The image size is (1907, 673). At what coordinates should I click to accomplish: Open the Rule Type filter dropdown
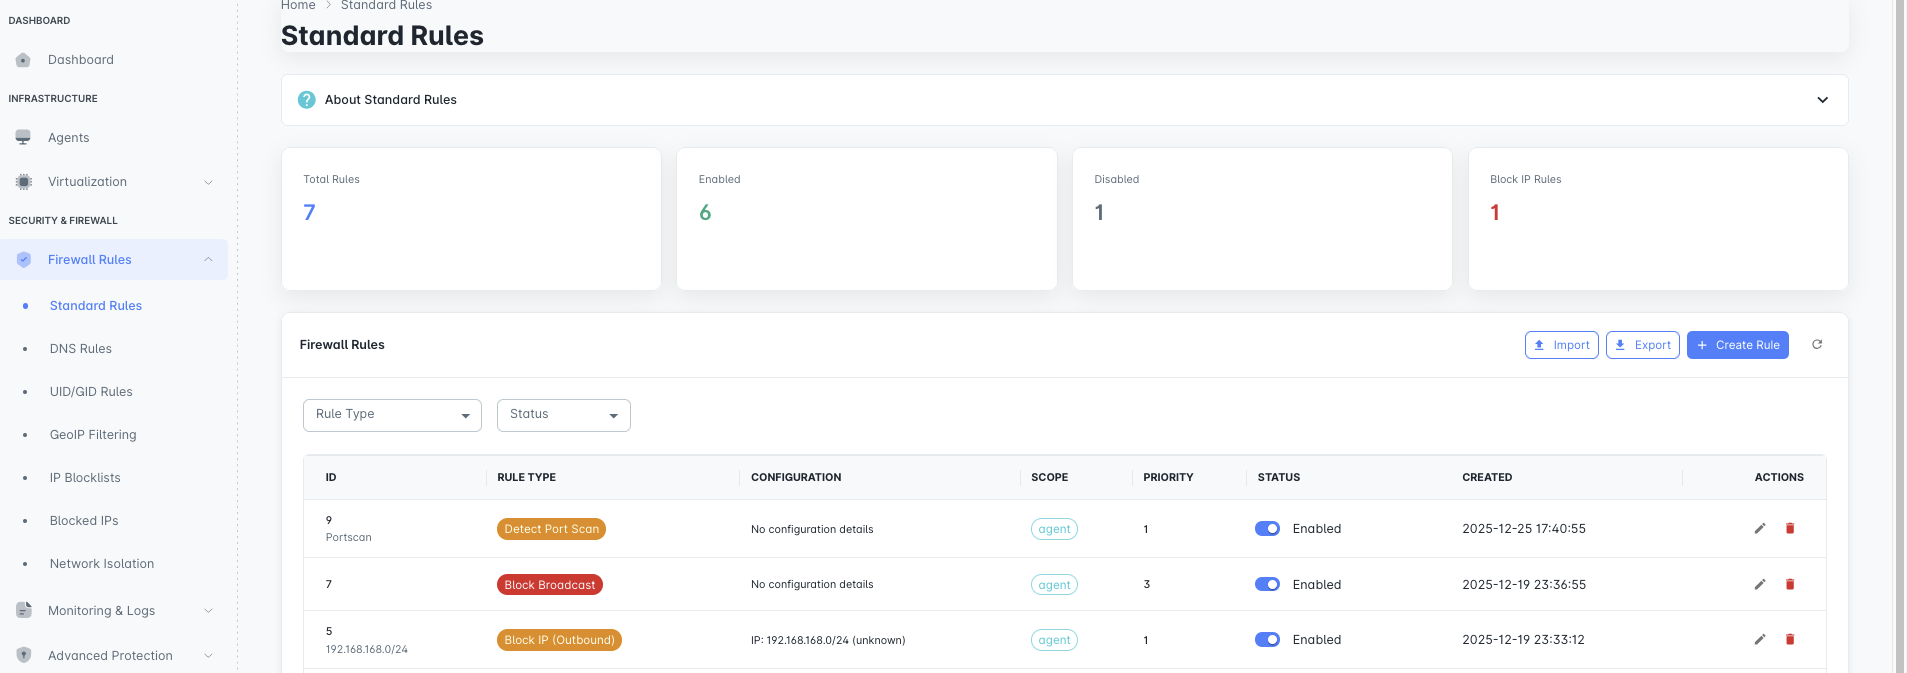tap(392, 415)
